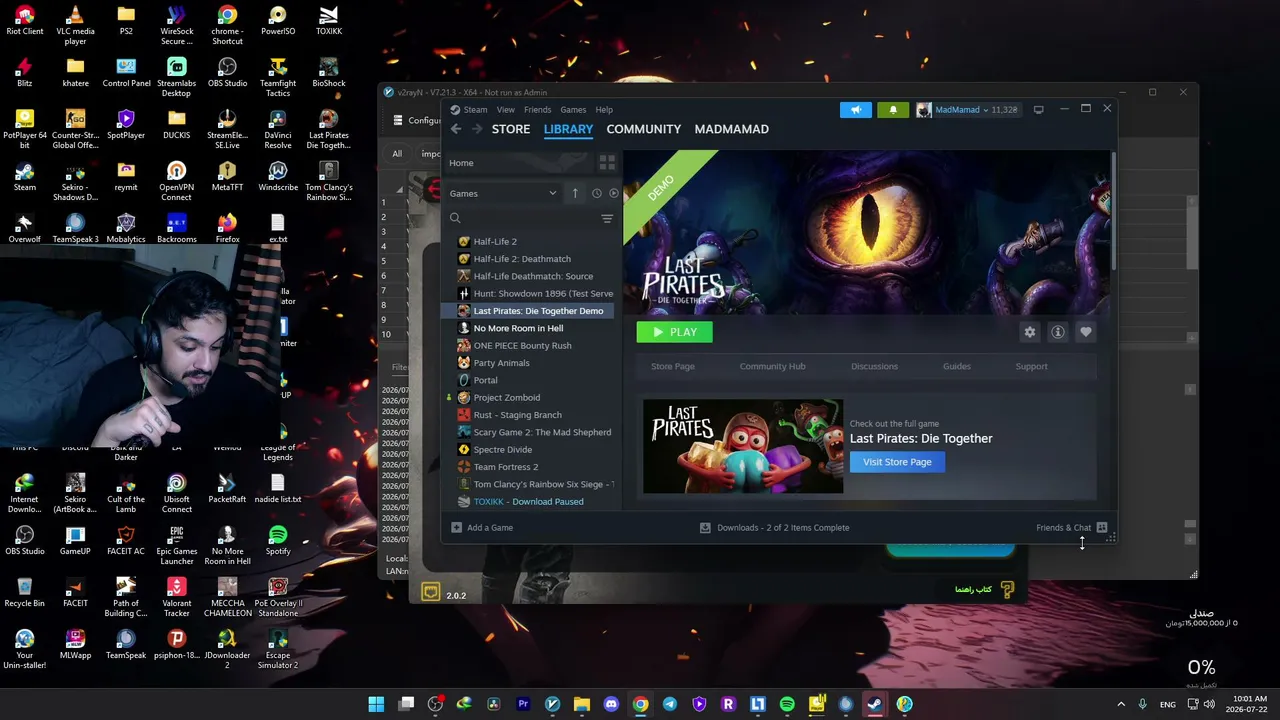Sort library by recent activity clock icon
The image size is (1280, 720).
click(x=597, y=193)
